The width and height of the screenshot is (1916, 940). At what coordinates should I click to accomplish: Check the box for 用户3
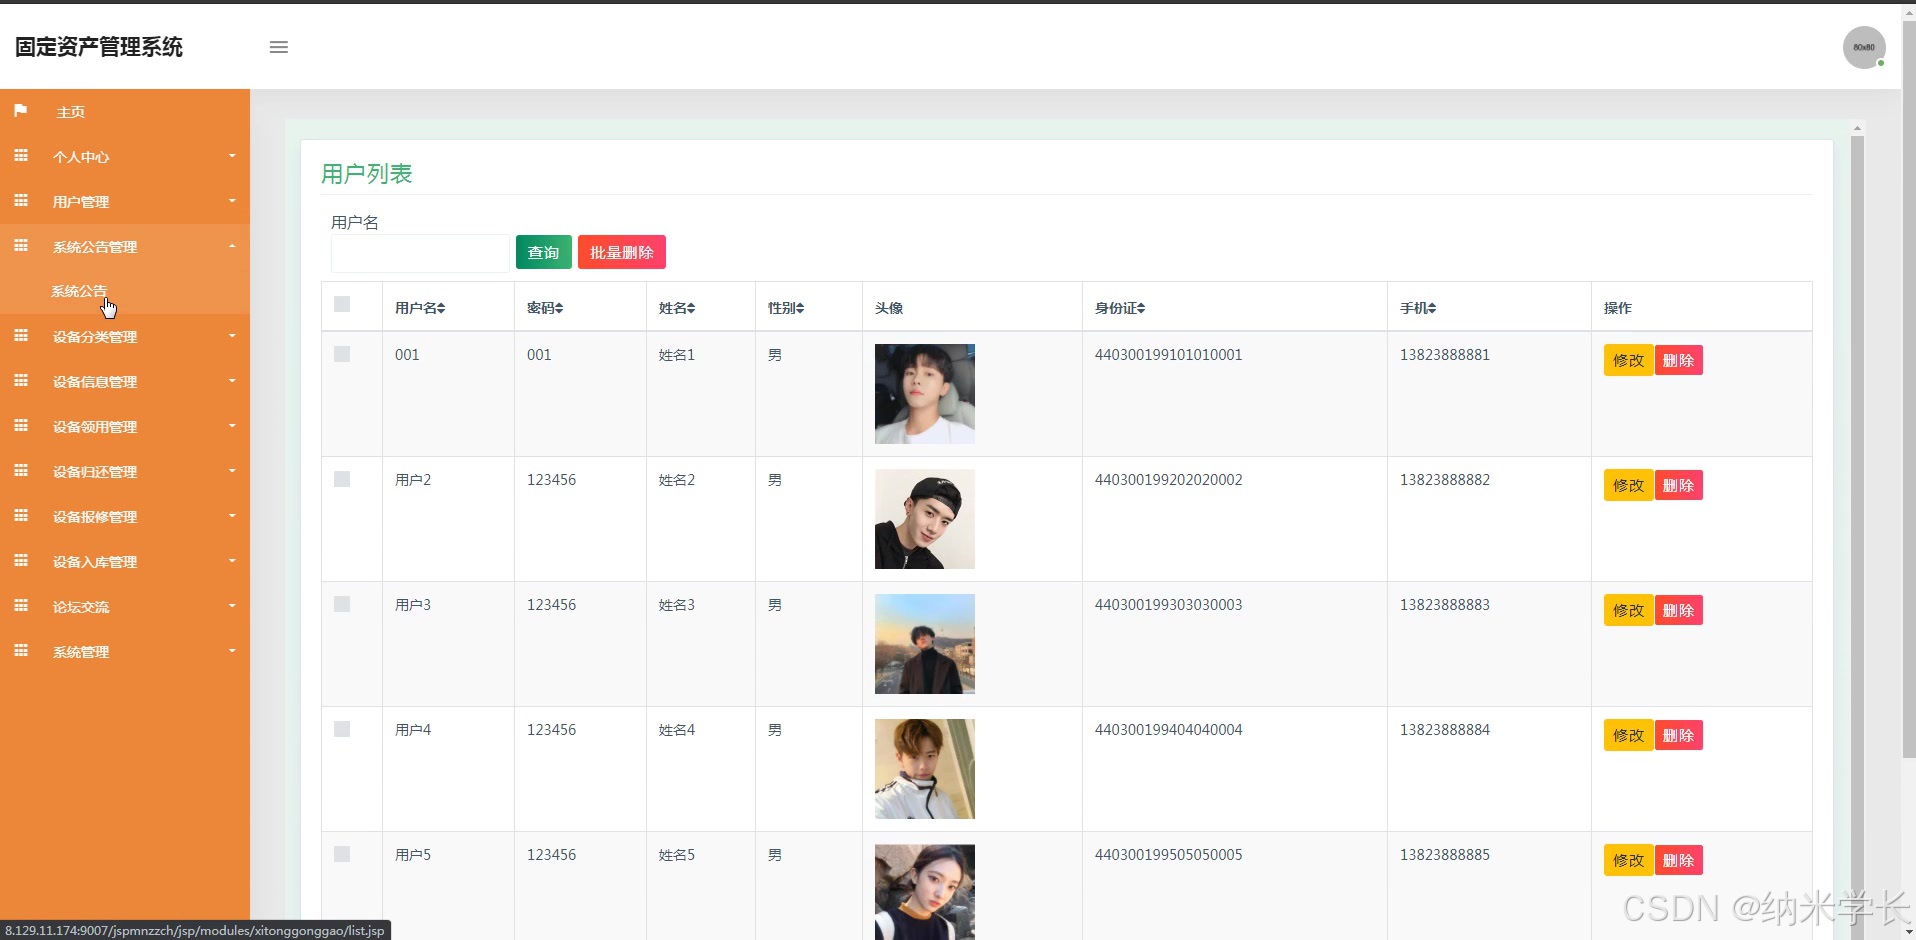tap(342, 604)
